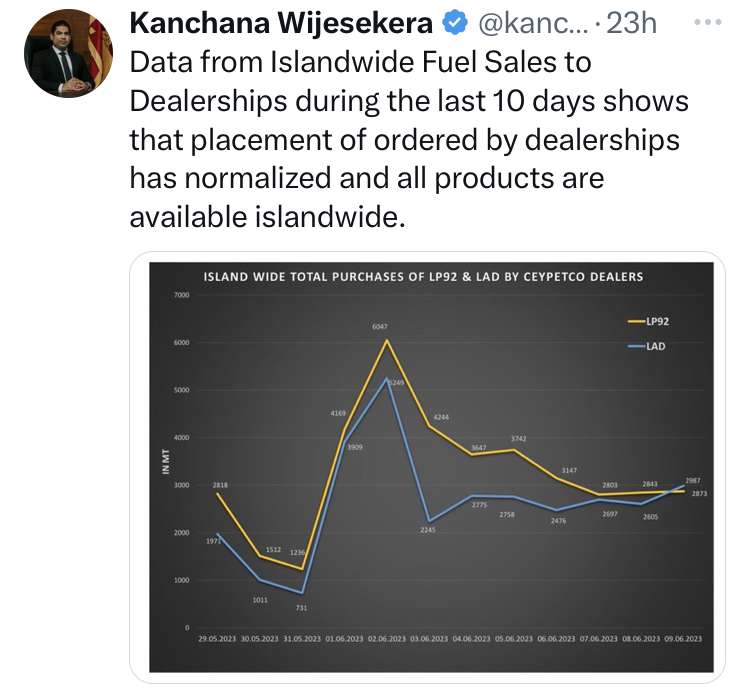Viewport: 750px width, 691px height.
Task: Open the 23h tweet timestamp
Action: (631, 22)
